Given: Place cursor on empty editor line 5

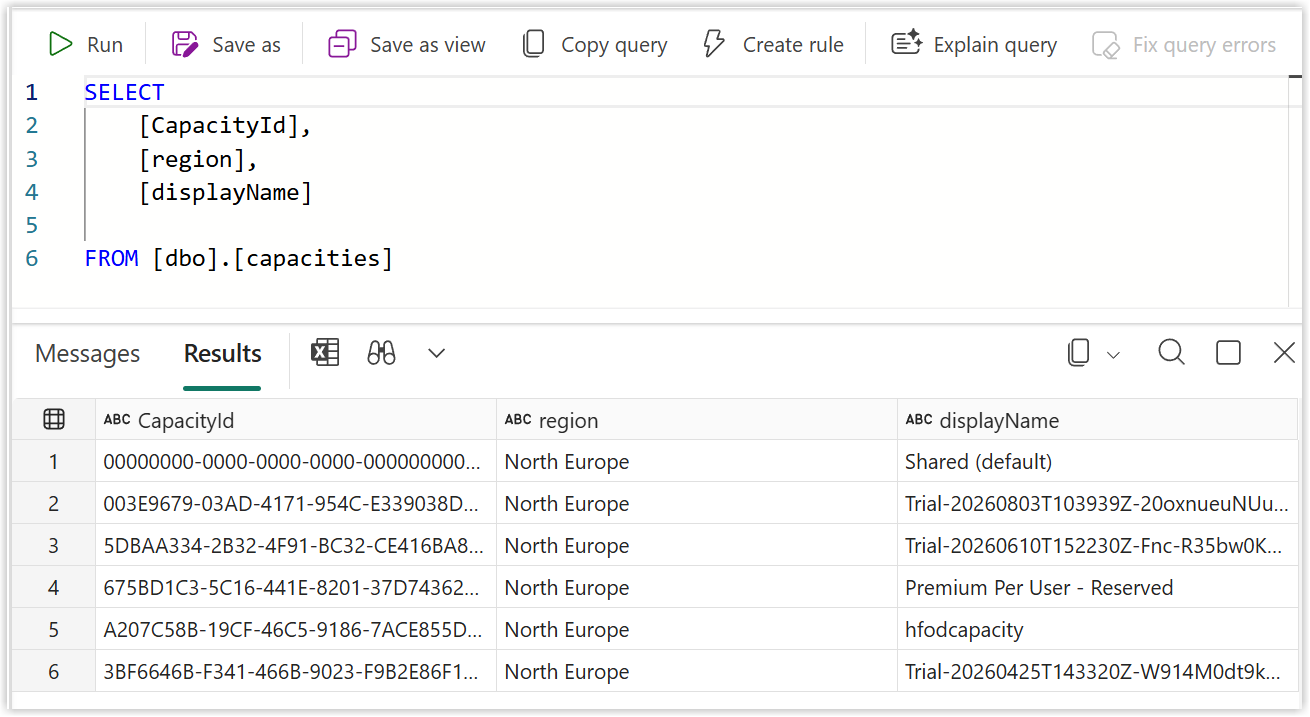Looking at the screenshot, I should tap(685, 226).
